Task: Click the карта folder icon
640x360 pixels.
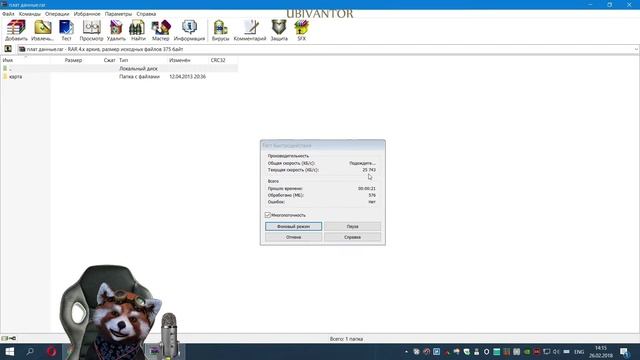Action: (x=5, y=77)
